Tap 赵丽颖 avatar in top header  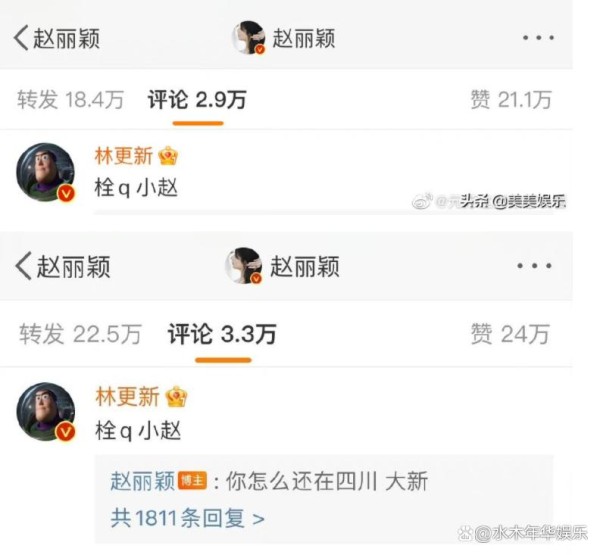[x=249, y=38]
